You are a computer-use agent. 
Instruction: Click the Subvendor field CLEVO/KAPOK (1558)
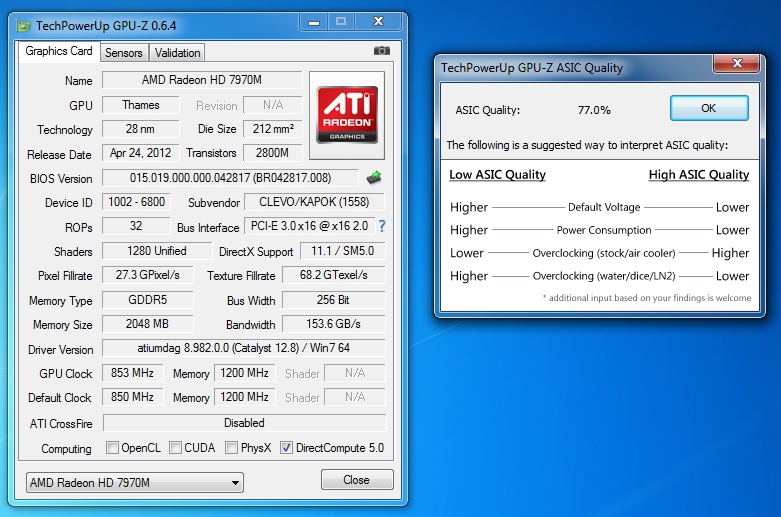(314, 202)
